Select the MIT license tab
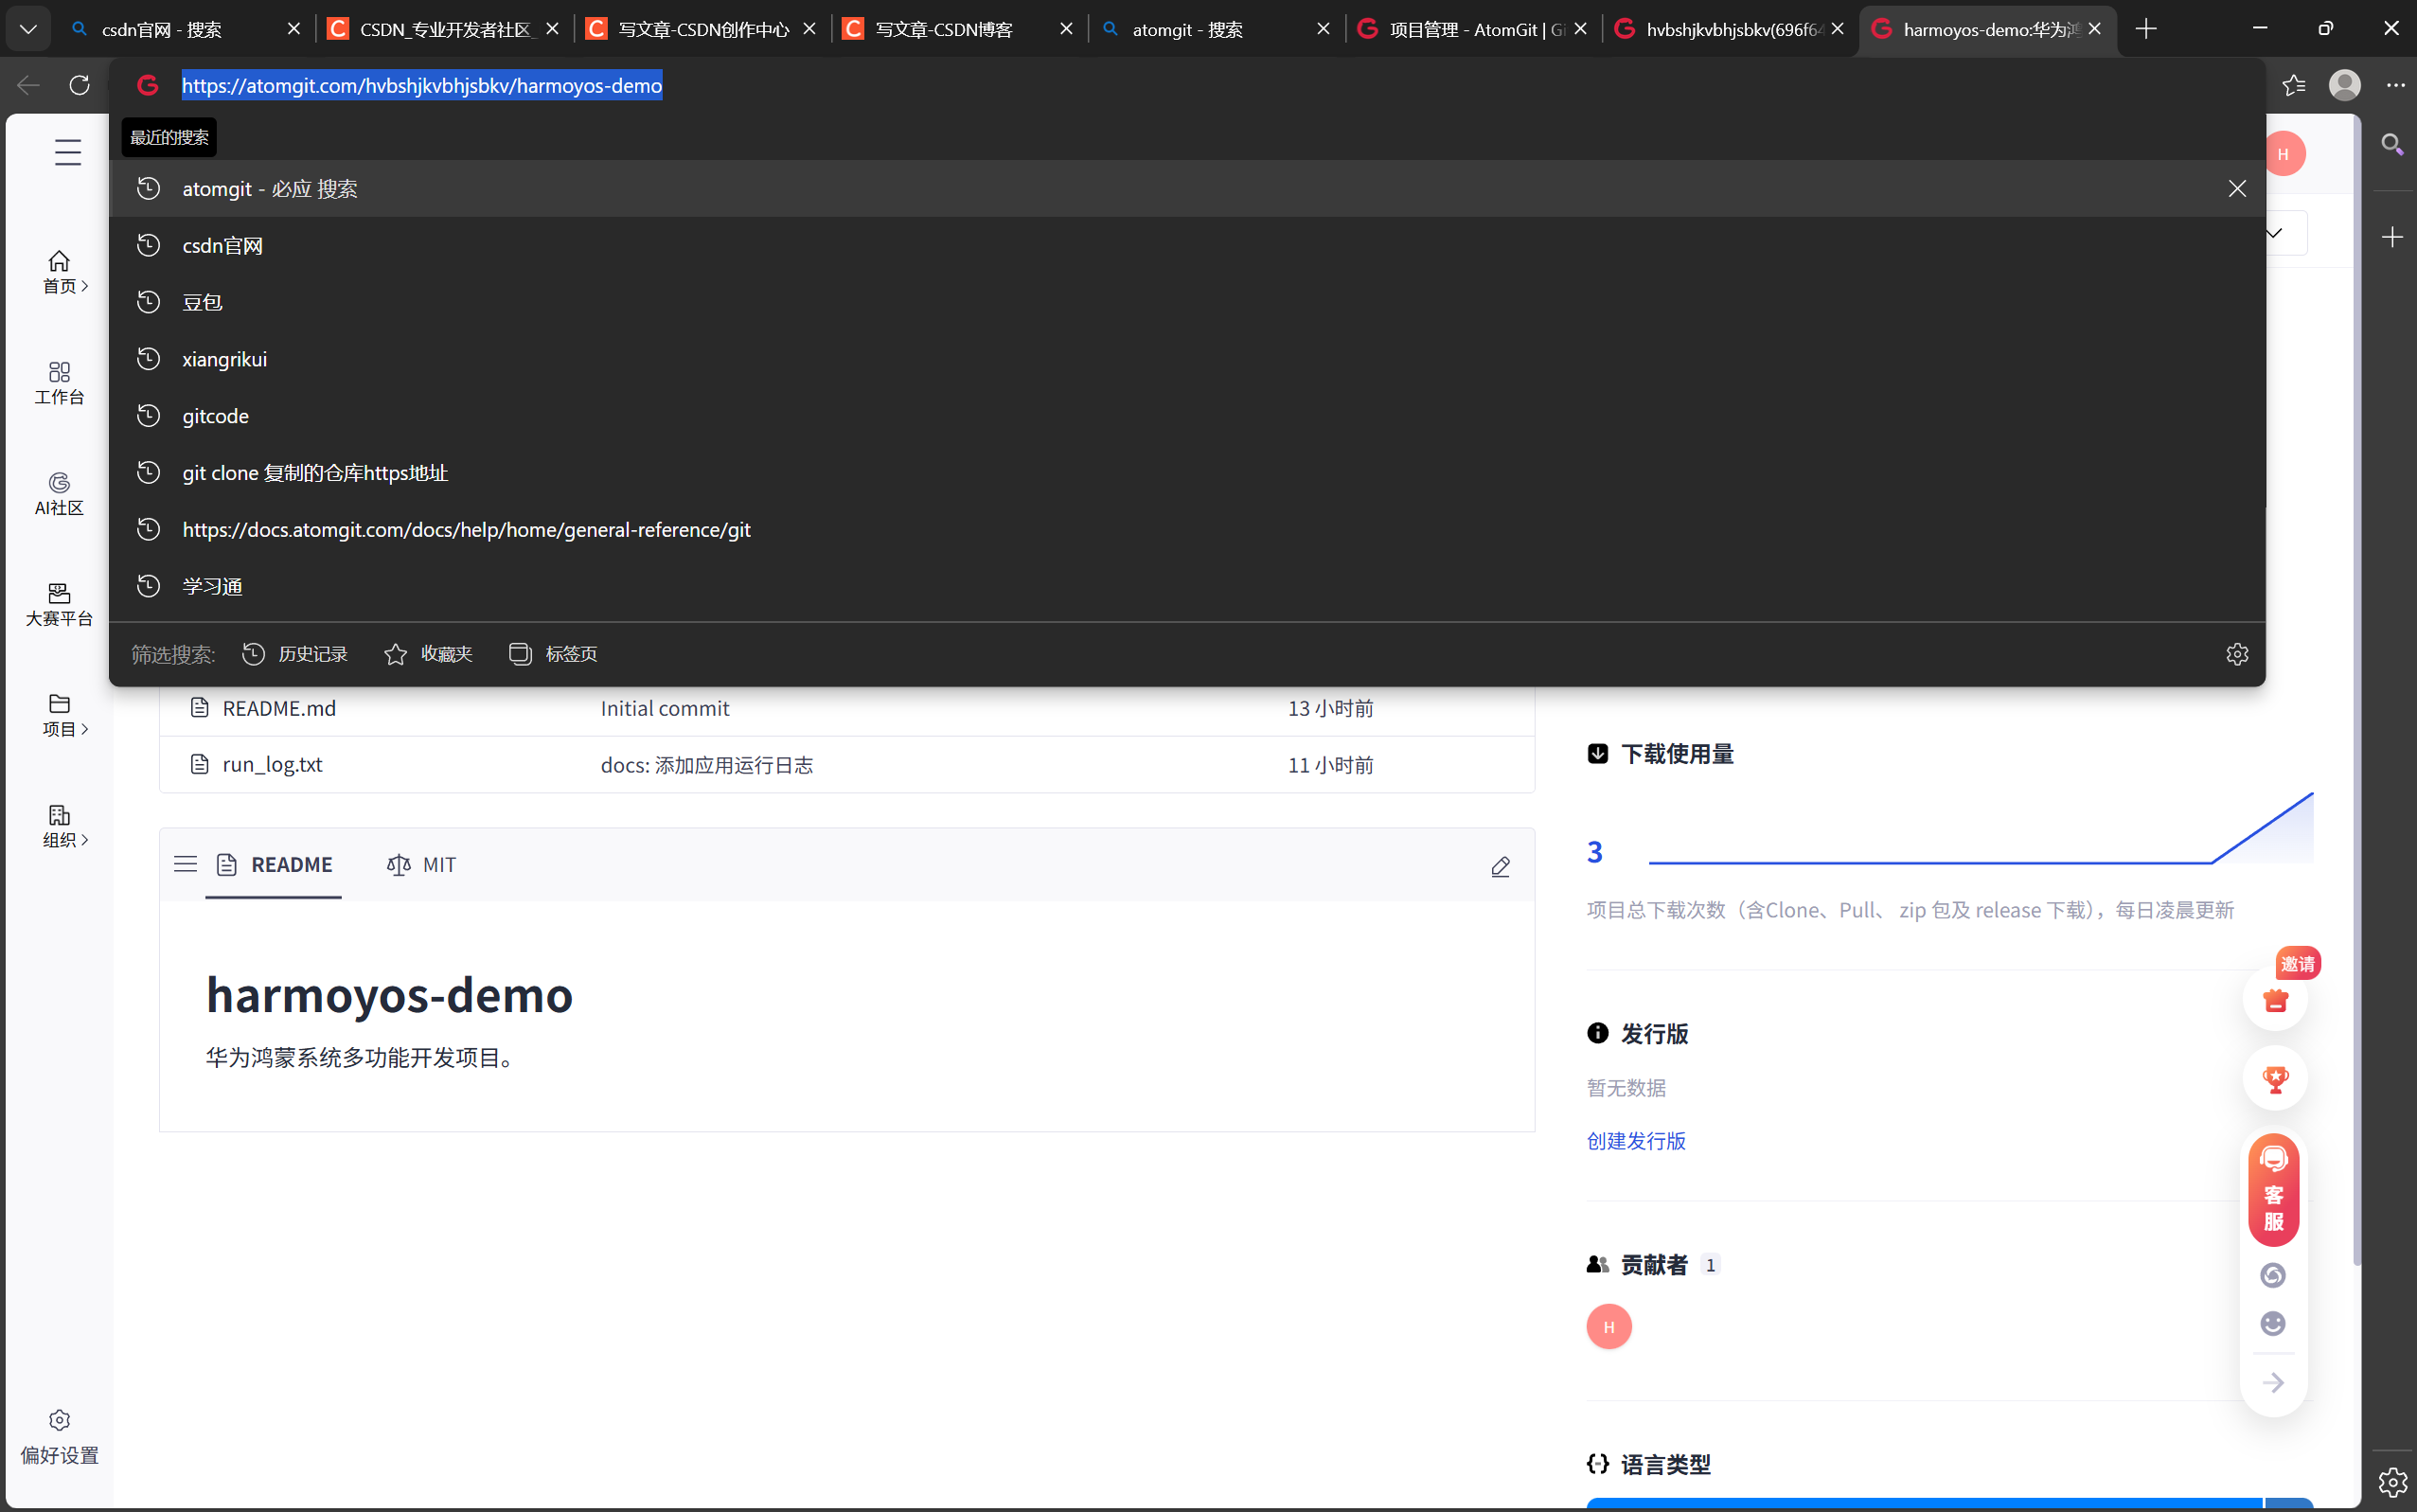2417x1512 pixels. click(x=421, y=865)
